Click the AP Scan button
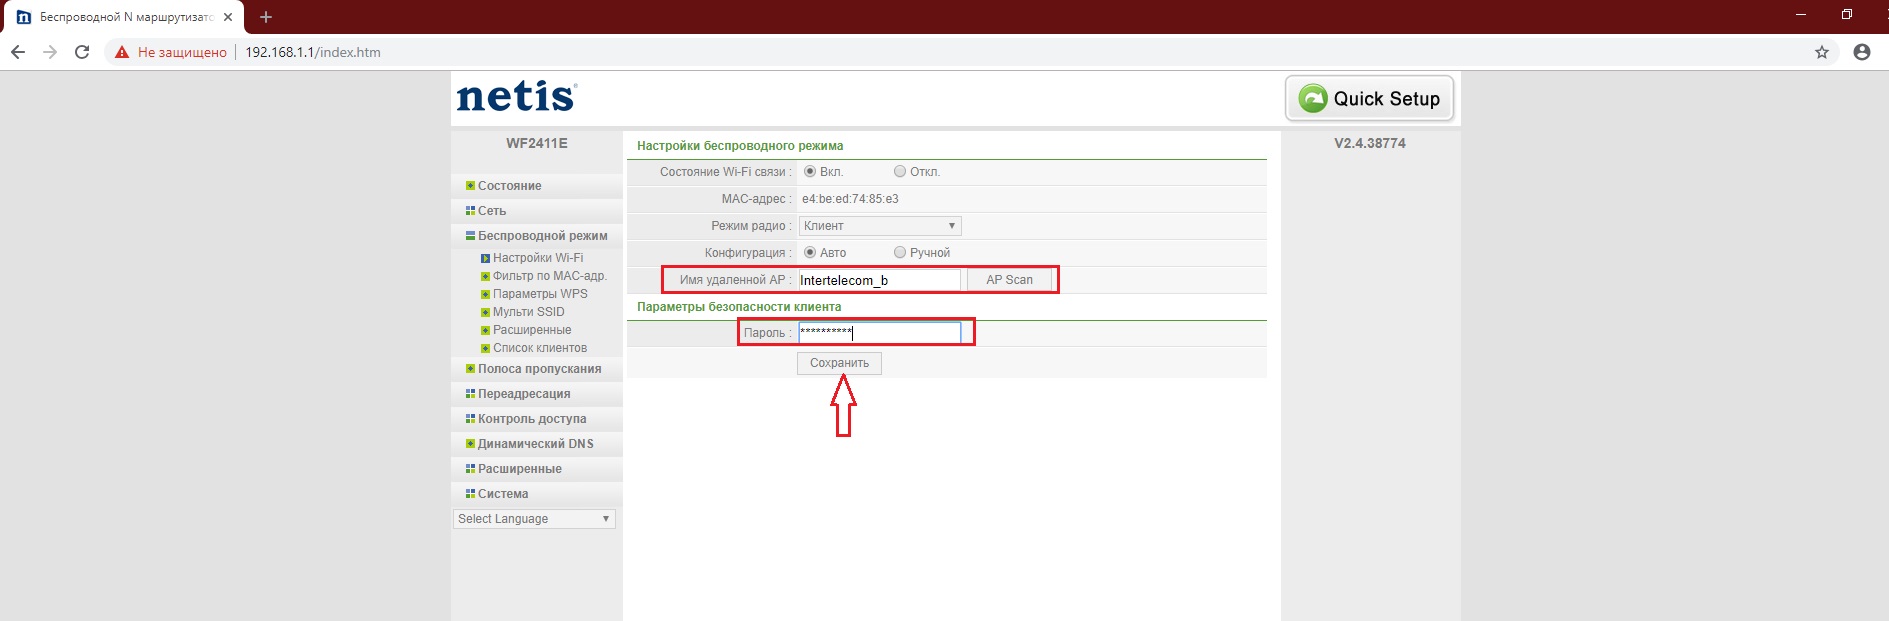The image size is (1889, 621). pyautogui.click(x=1009, y=280)
